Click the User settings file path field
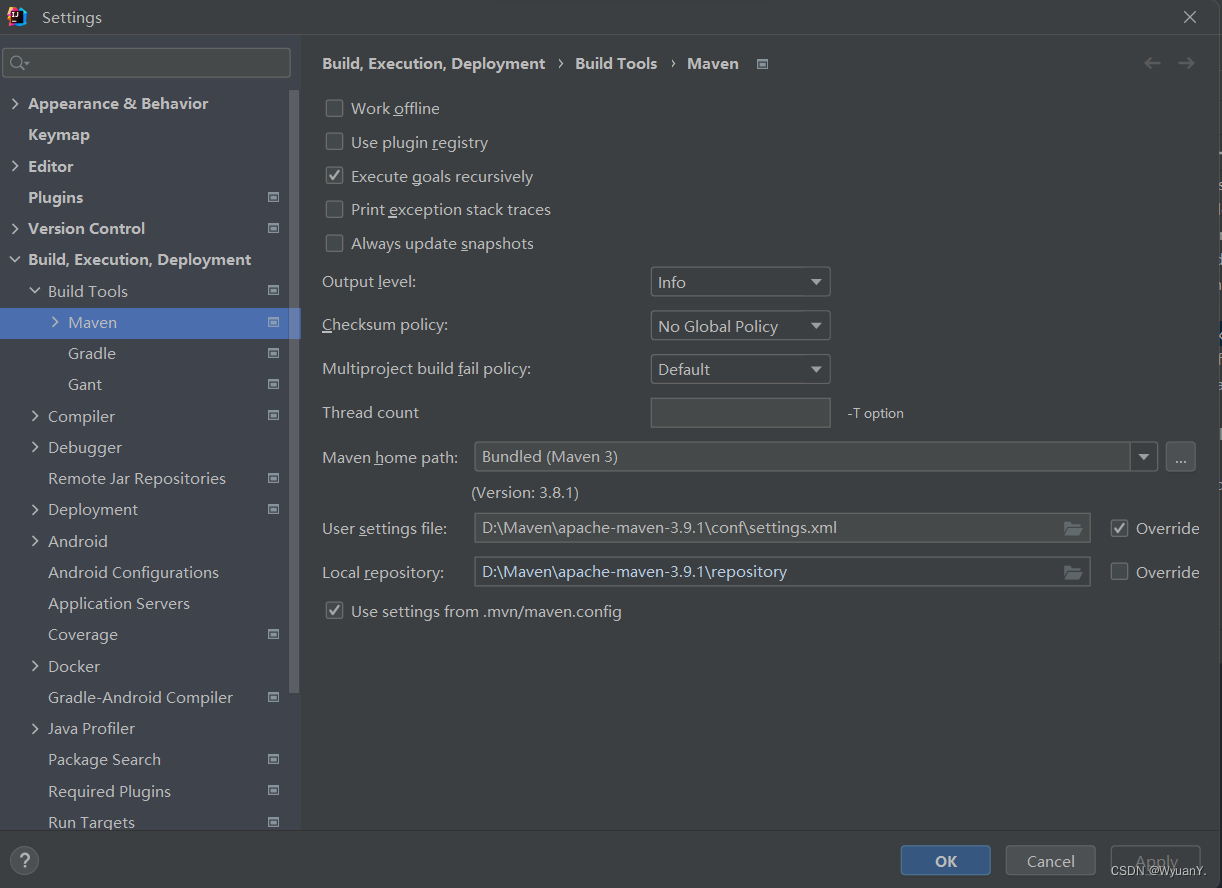 pos(782,528)
